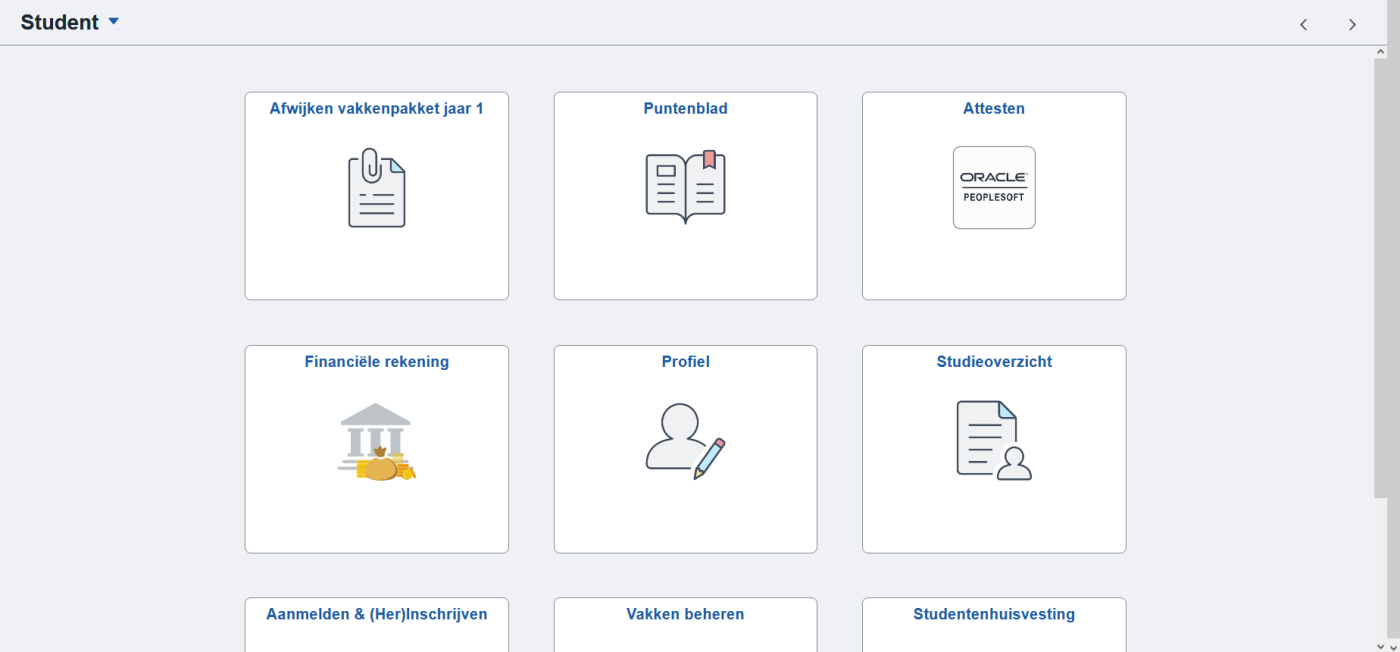
Task: Go to next homepage with right chevron
Action: [x=1352, y=24]
